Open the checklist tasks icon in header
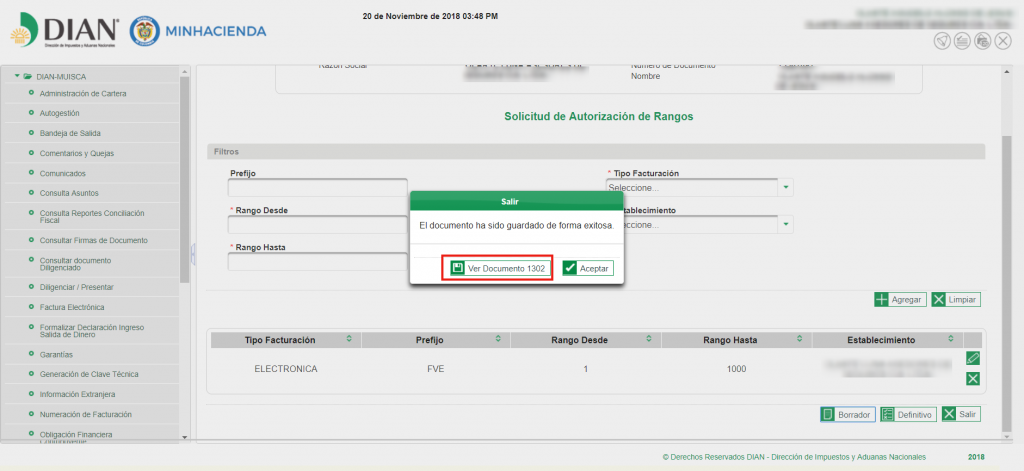Viewport: 1024px width, 471px height. click(962, 40)
